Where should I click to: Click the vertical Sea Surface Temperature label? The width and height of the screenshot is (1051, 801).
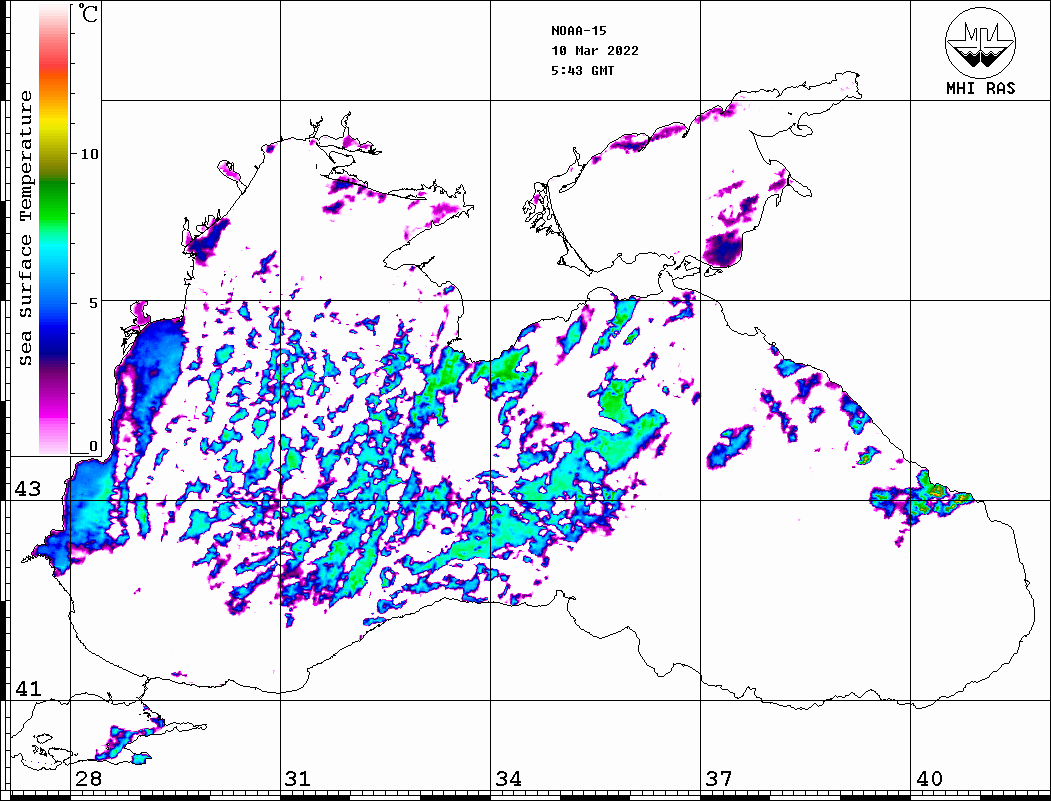pos(26,228)
